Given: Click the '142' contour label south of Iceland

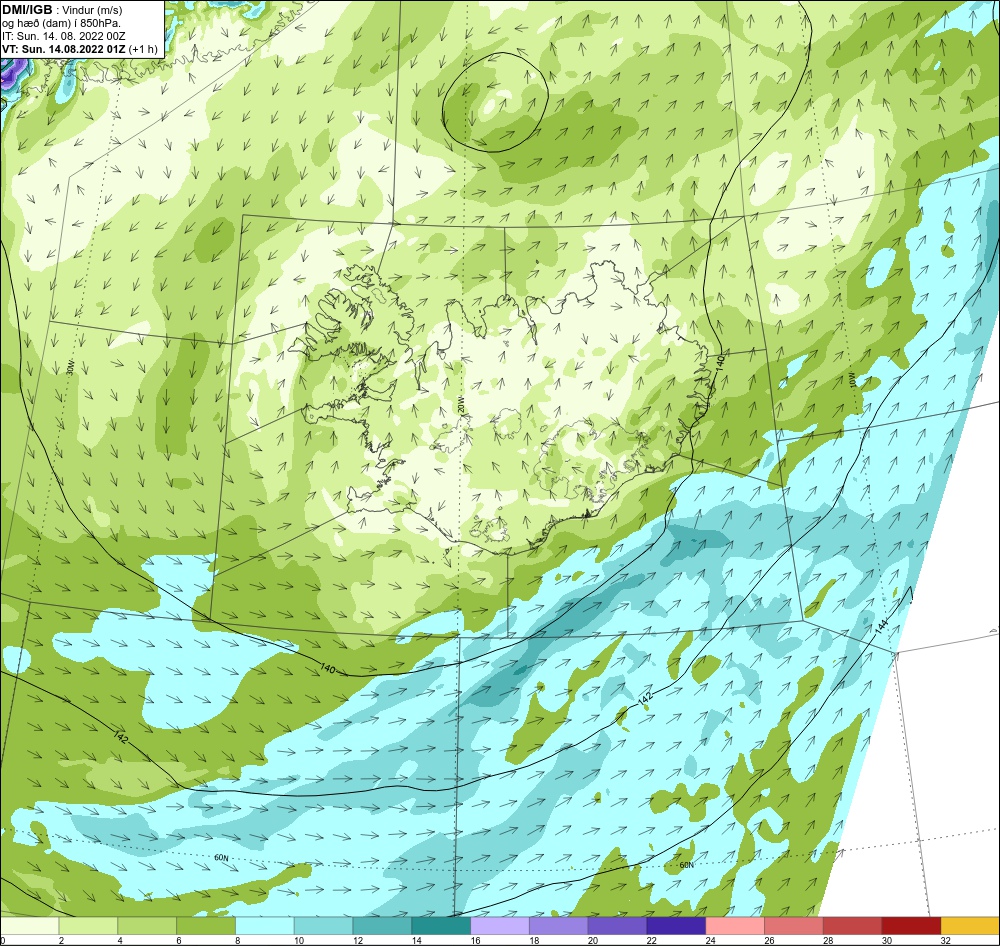Looking at the screenshot, I should (x=646, y=697).
